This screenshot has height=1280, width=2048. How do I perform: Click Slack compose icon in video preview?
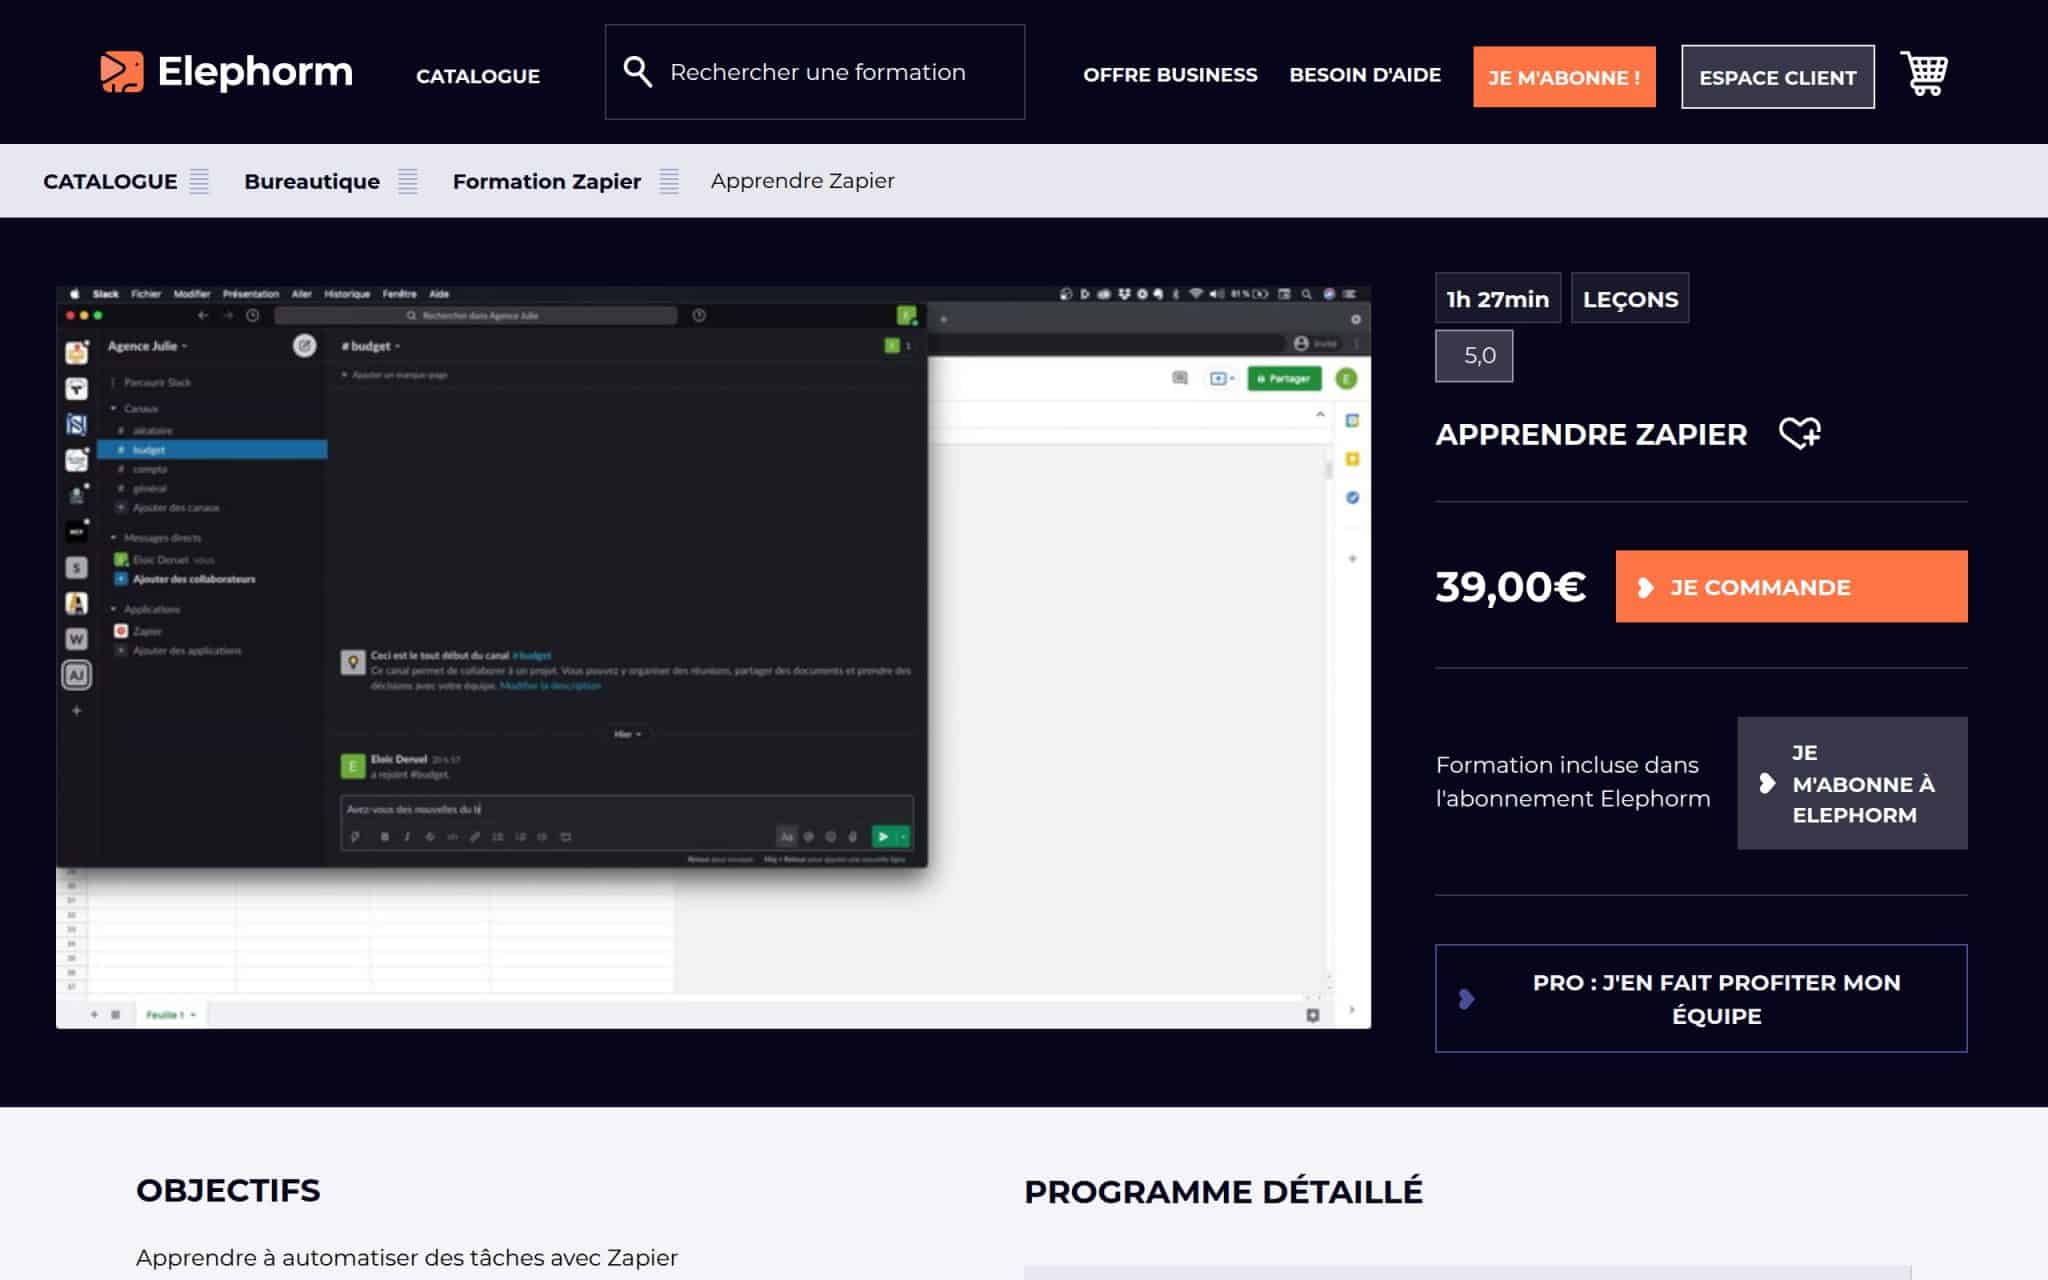[x=304, y=346]
